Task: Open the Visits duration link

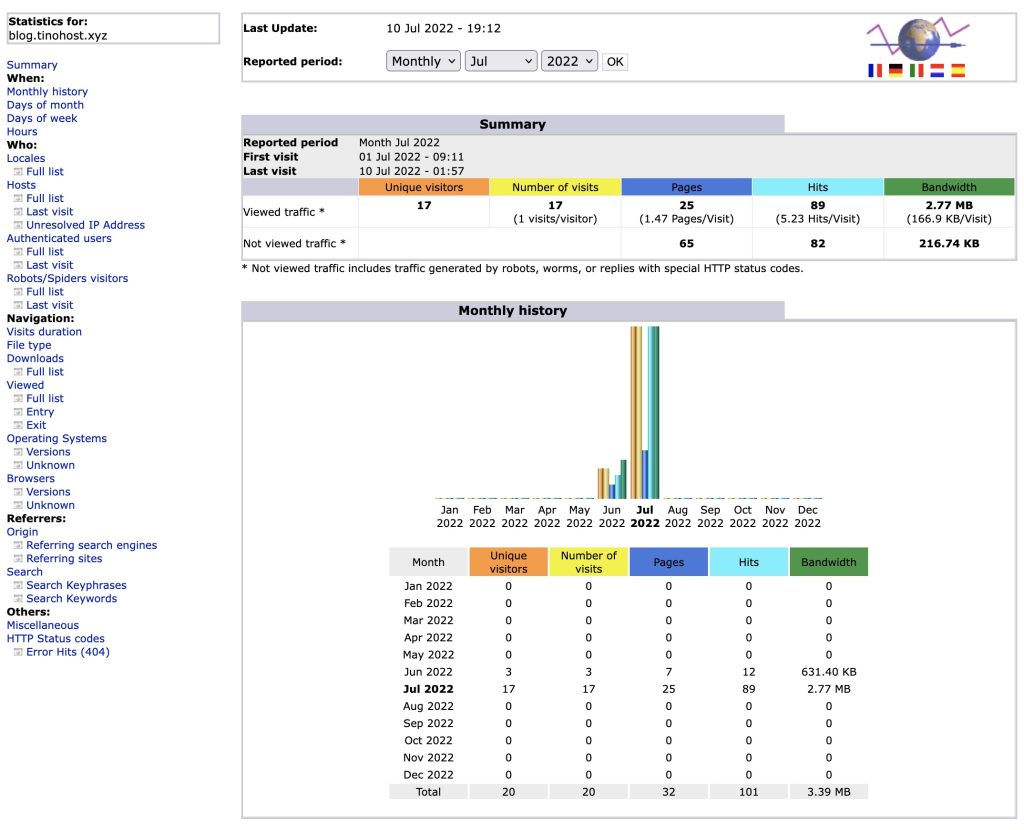Action: (x=44, y=332)
